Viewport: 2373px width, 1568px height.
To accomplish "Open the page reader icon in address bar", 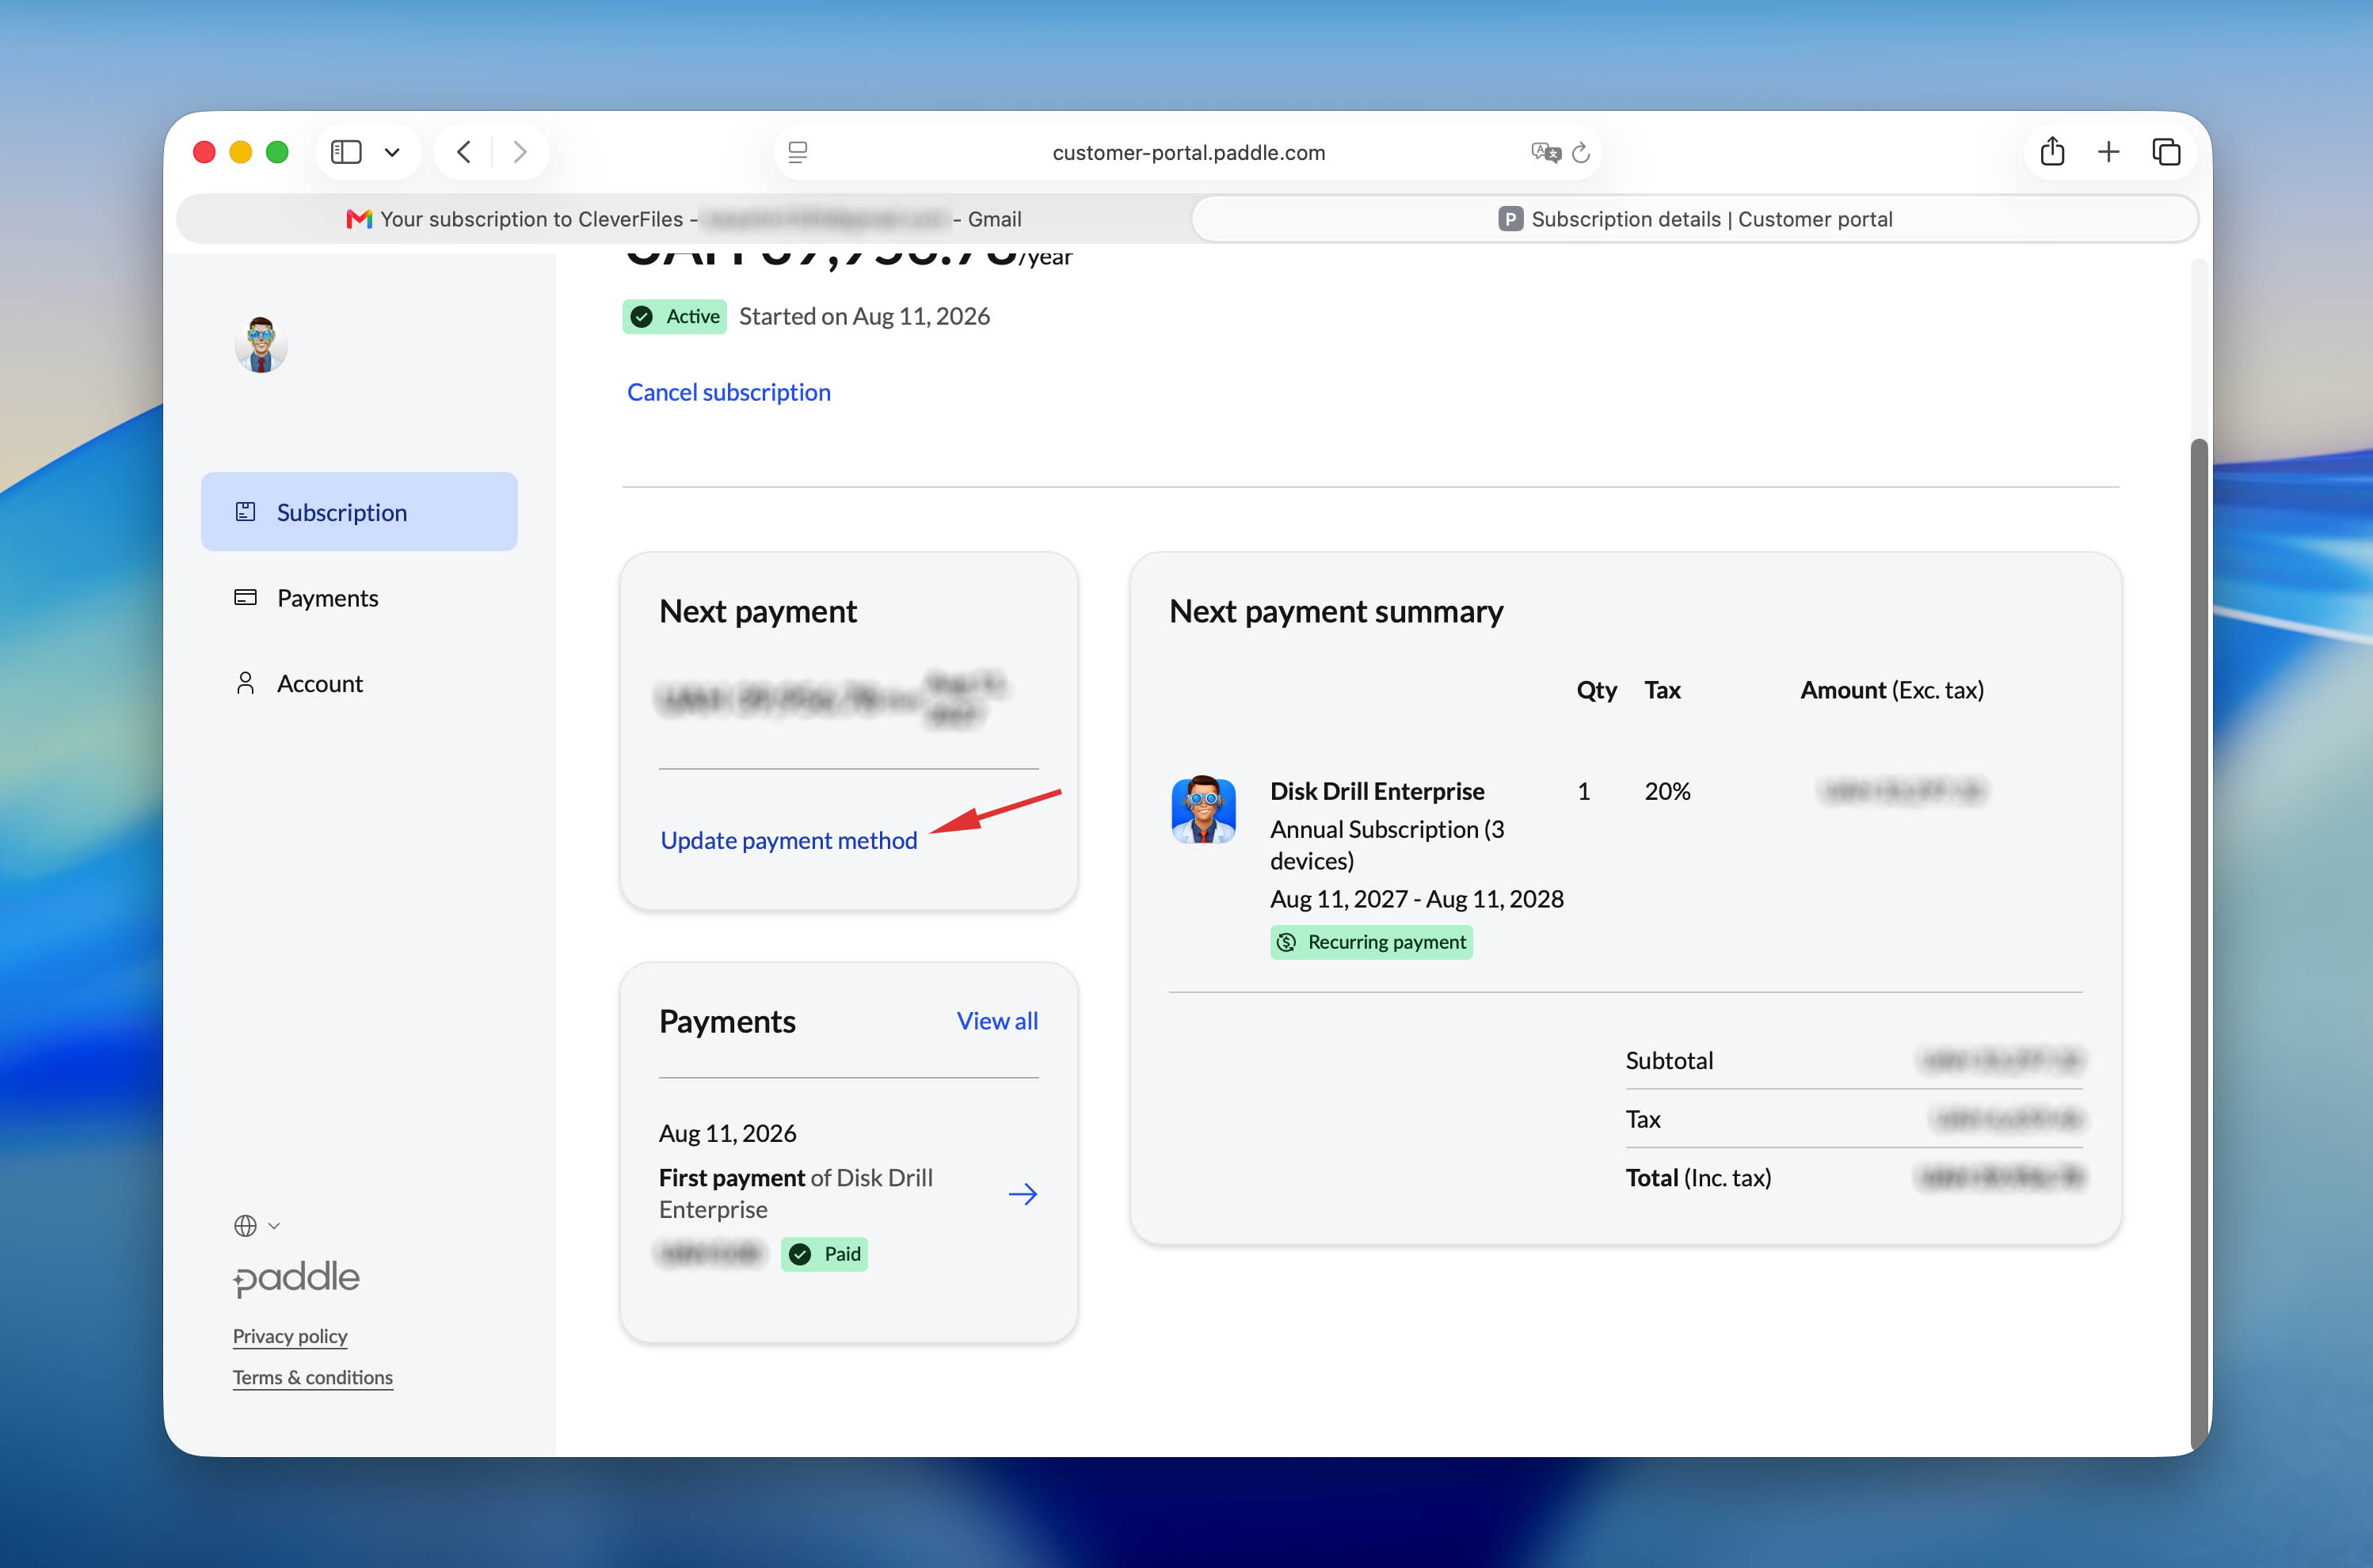I will 798,152.
